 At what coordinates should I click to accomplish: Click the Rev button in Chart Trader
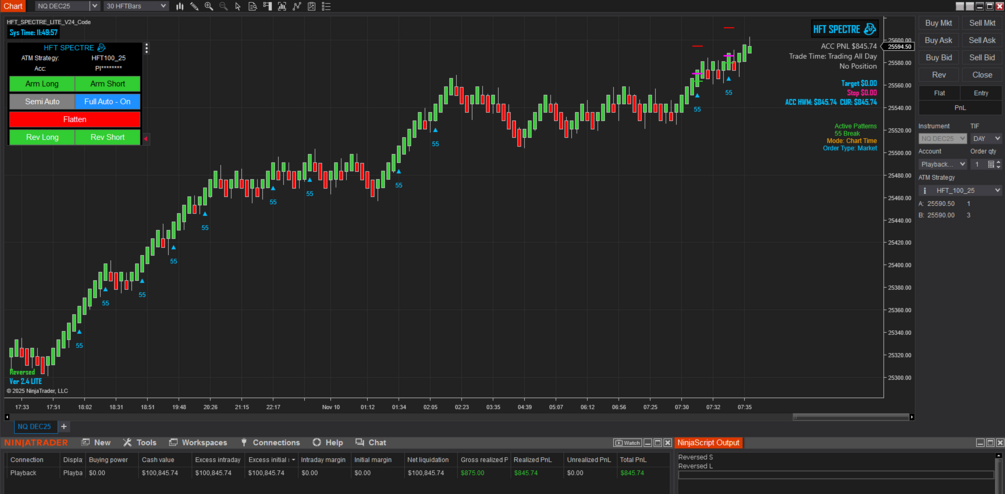[x=939, y=75]
